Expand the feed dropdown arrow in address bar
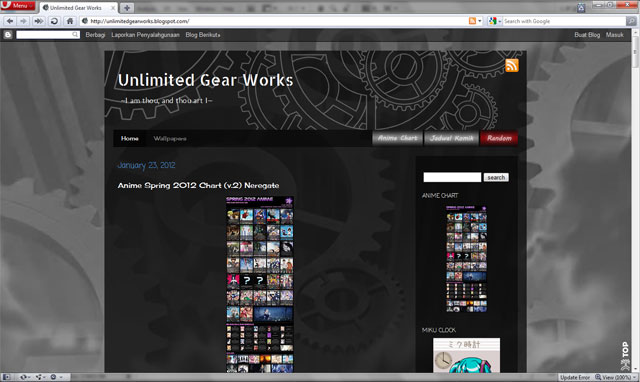Image resolution: width=640 pixels, height=382 pixels. coord(480,21)
